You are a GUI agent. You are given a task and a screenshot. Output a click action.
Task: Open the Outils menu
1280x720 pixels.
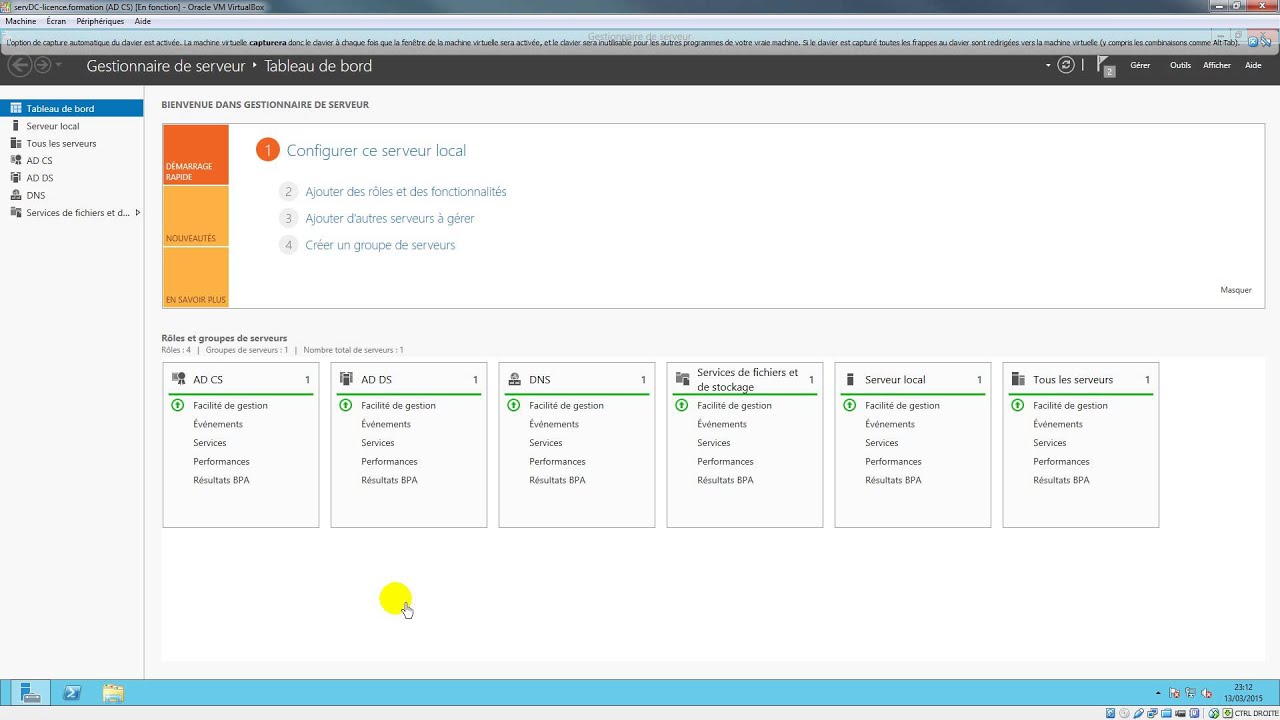[x=1180, y=65]
